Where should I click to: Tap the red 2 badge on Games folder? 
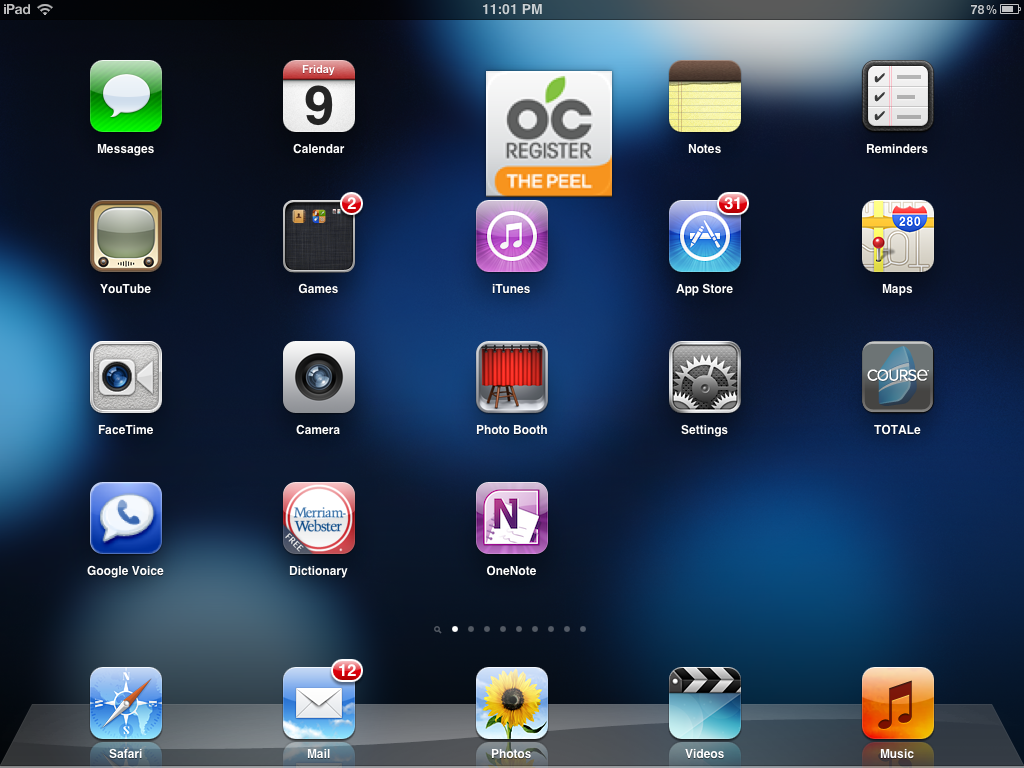coord(351,204)
